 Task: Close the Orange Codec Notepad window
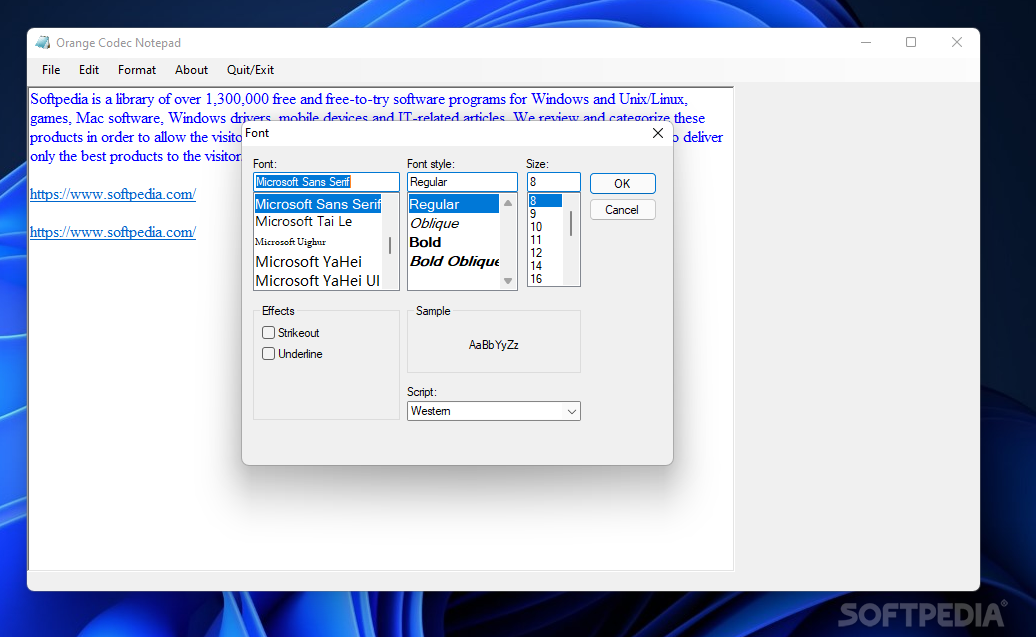point(957,42)
